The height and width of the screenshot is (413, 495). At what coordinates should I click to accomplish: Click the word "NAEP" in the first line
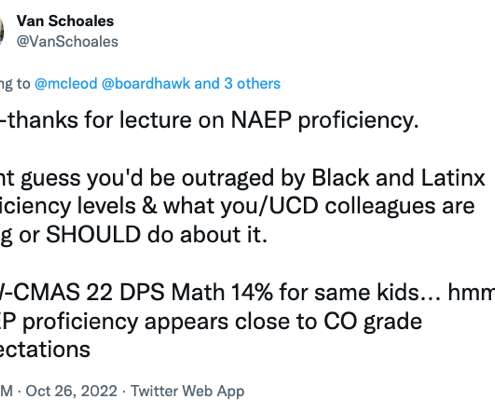pyautogui.click(x=261, y=120)
